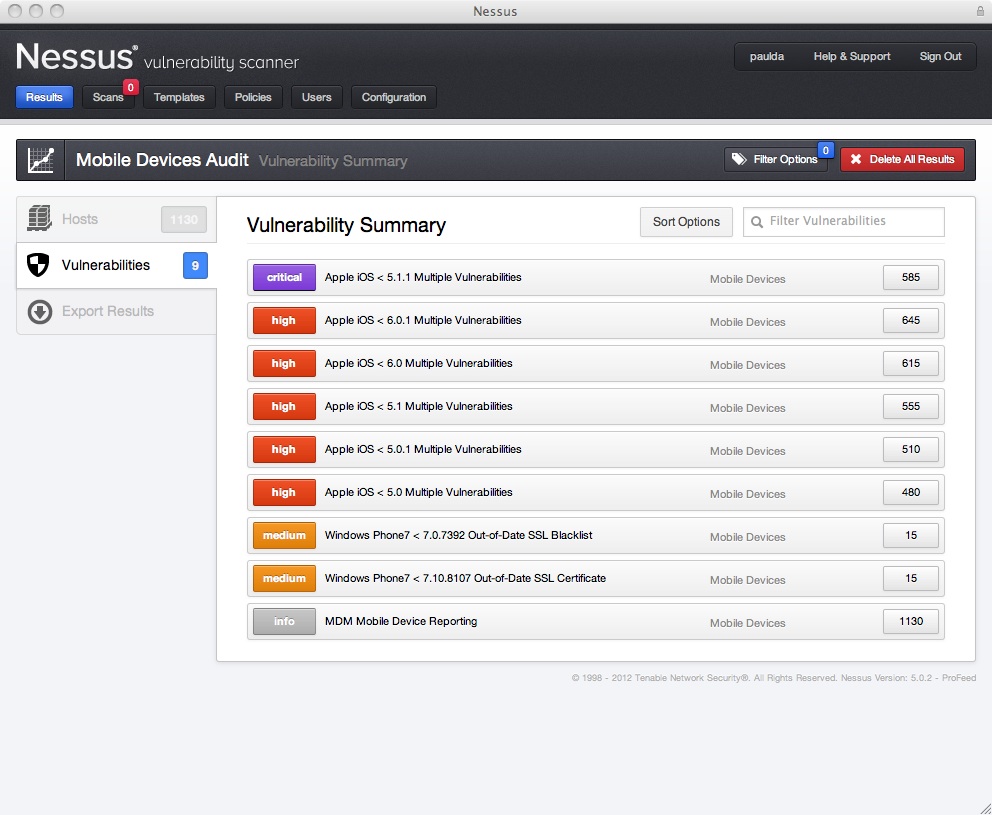
Task: Open Apple iOS < 5.0 Multiple Vulnerabilities
Action: tap(595, 492)
